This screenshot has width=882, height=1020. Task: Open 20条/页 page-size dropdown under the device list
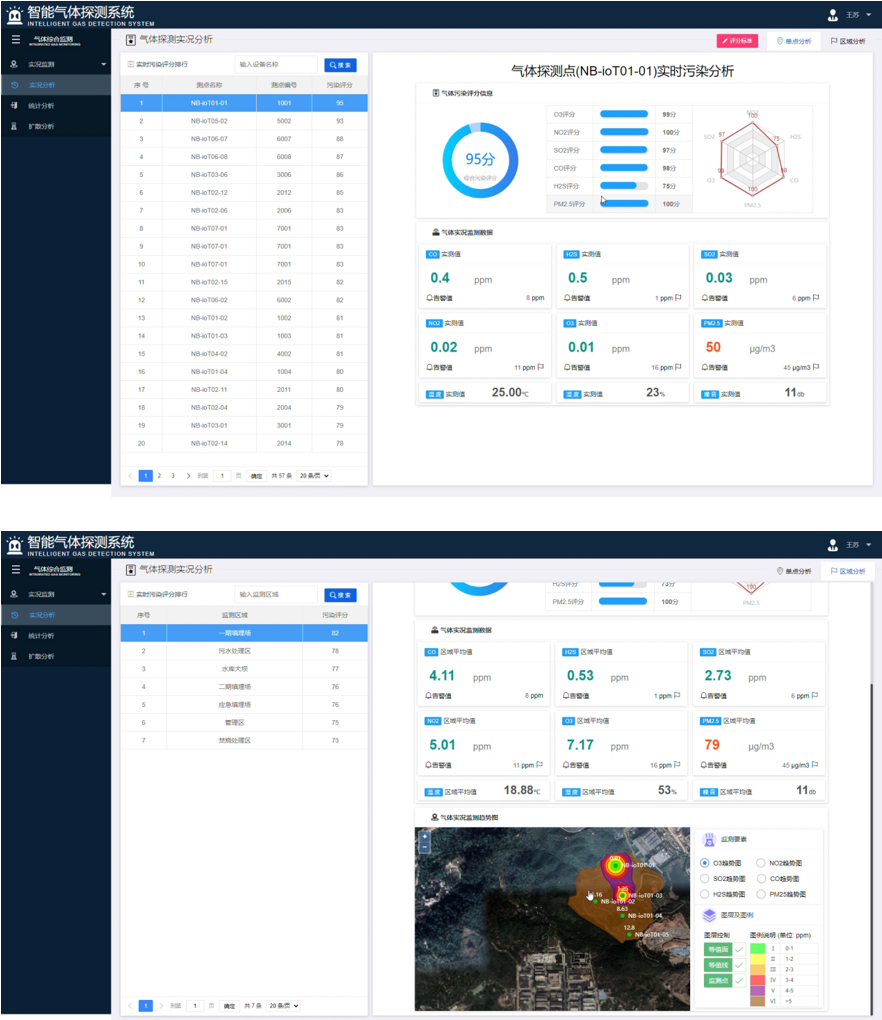coord(314,476)
